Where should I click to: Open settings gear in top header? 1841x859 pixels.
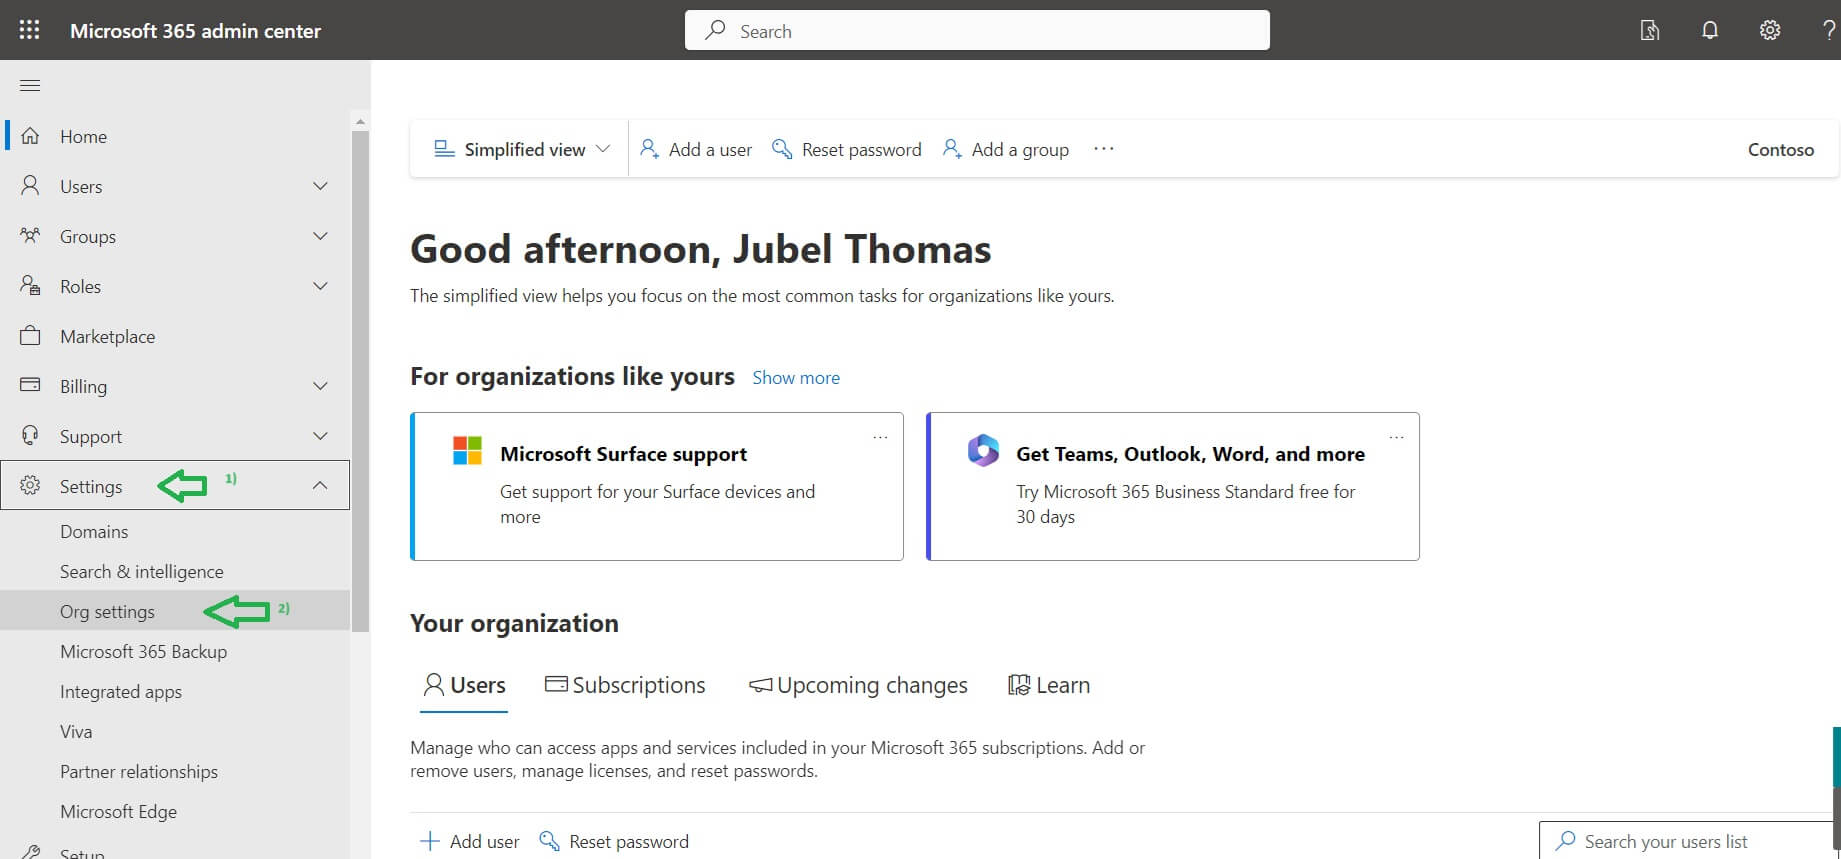(1770, 30)
